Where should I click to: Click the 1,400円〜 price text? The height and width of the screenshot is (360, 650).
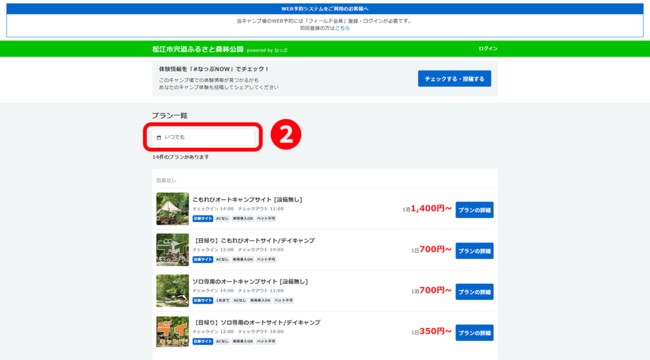pyautogui.click(x=431, y=209)
